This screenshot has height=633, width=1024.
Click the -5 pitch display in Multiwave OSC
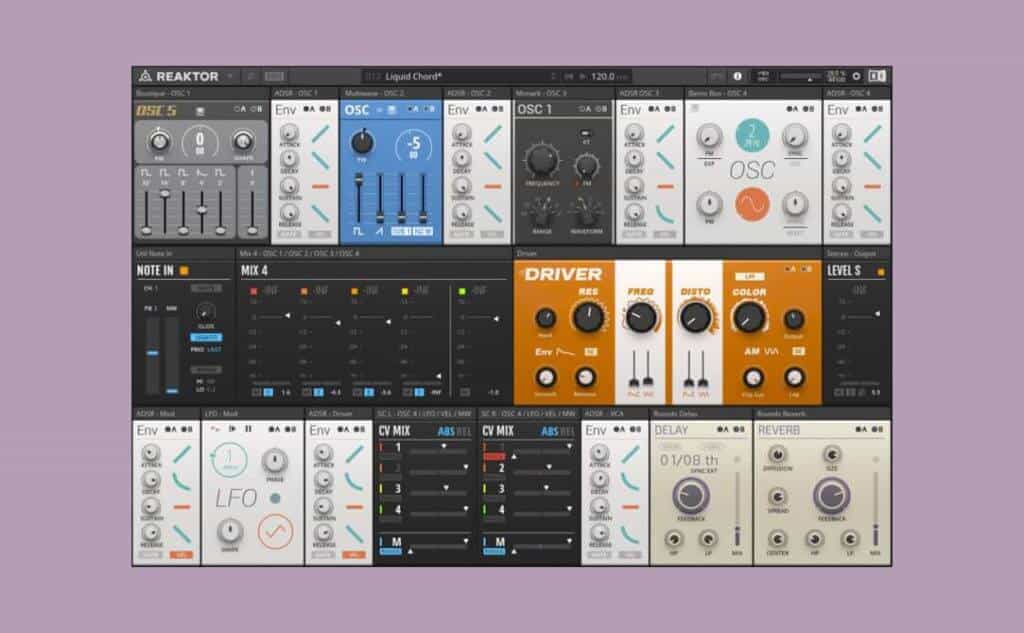click(413, 146)
